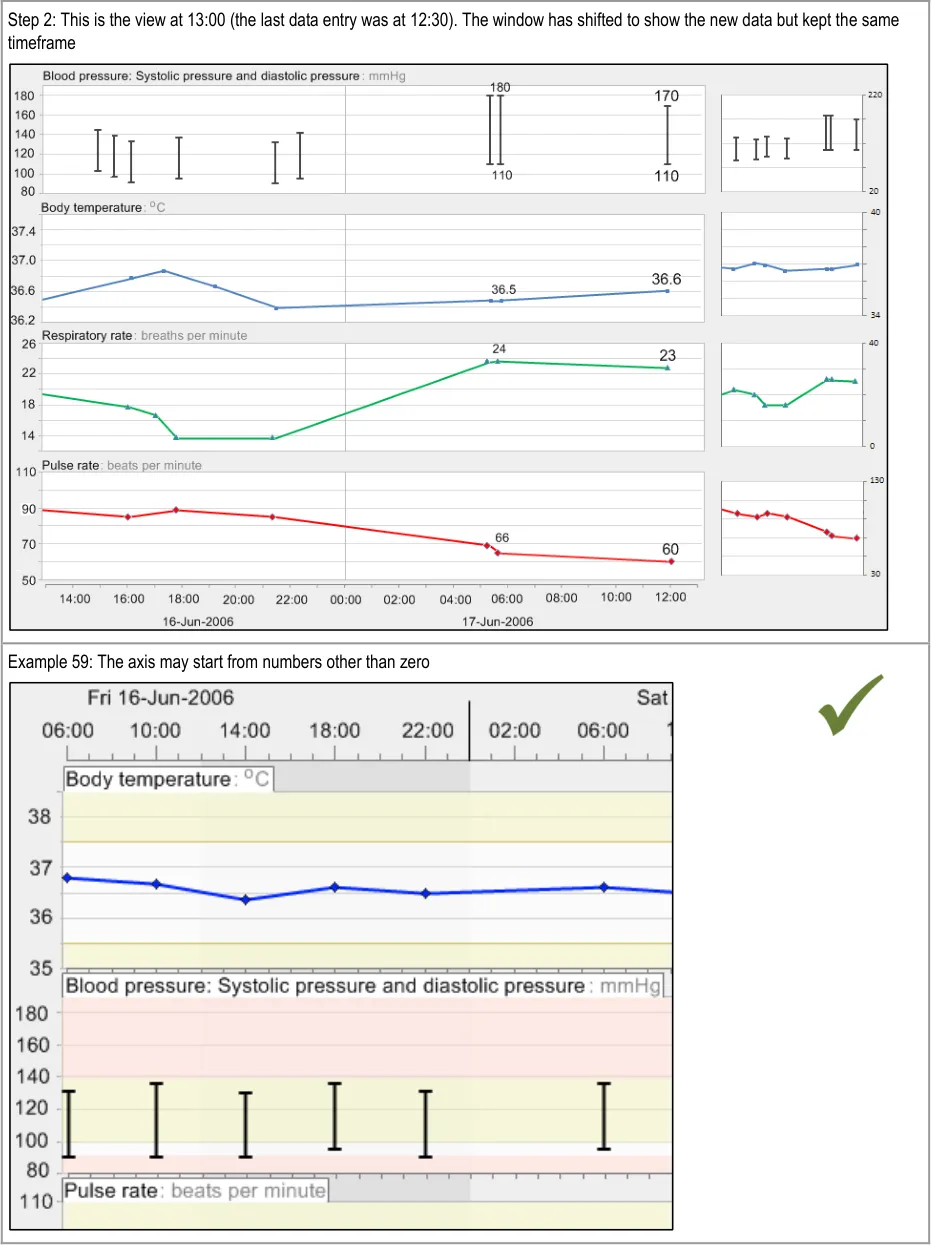Viewport: 931px width, 1245px height.
Task: Select Blood pressure tab in lower chart
Action: pyautogui.click(x=362, y=986)
